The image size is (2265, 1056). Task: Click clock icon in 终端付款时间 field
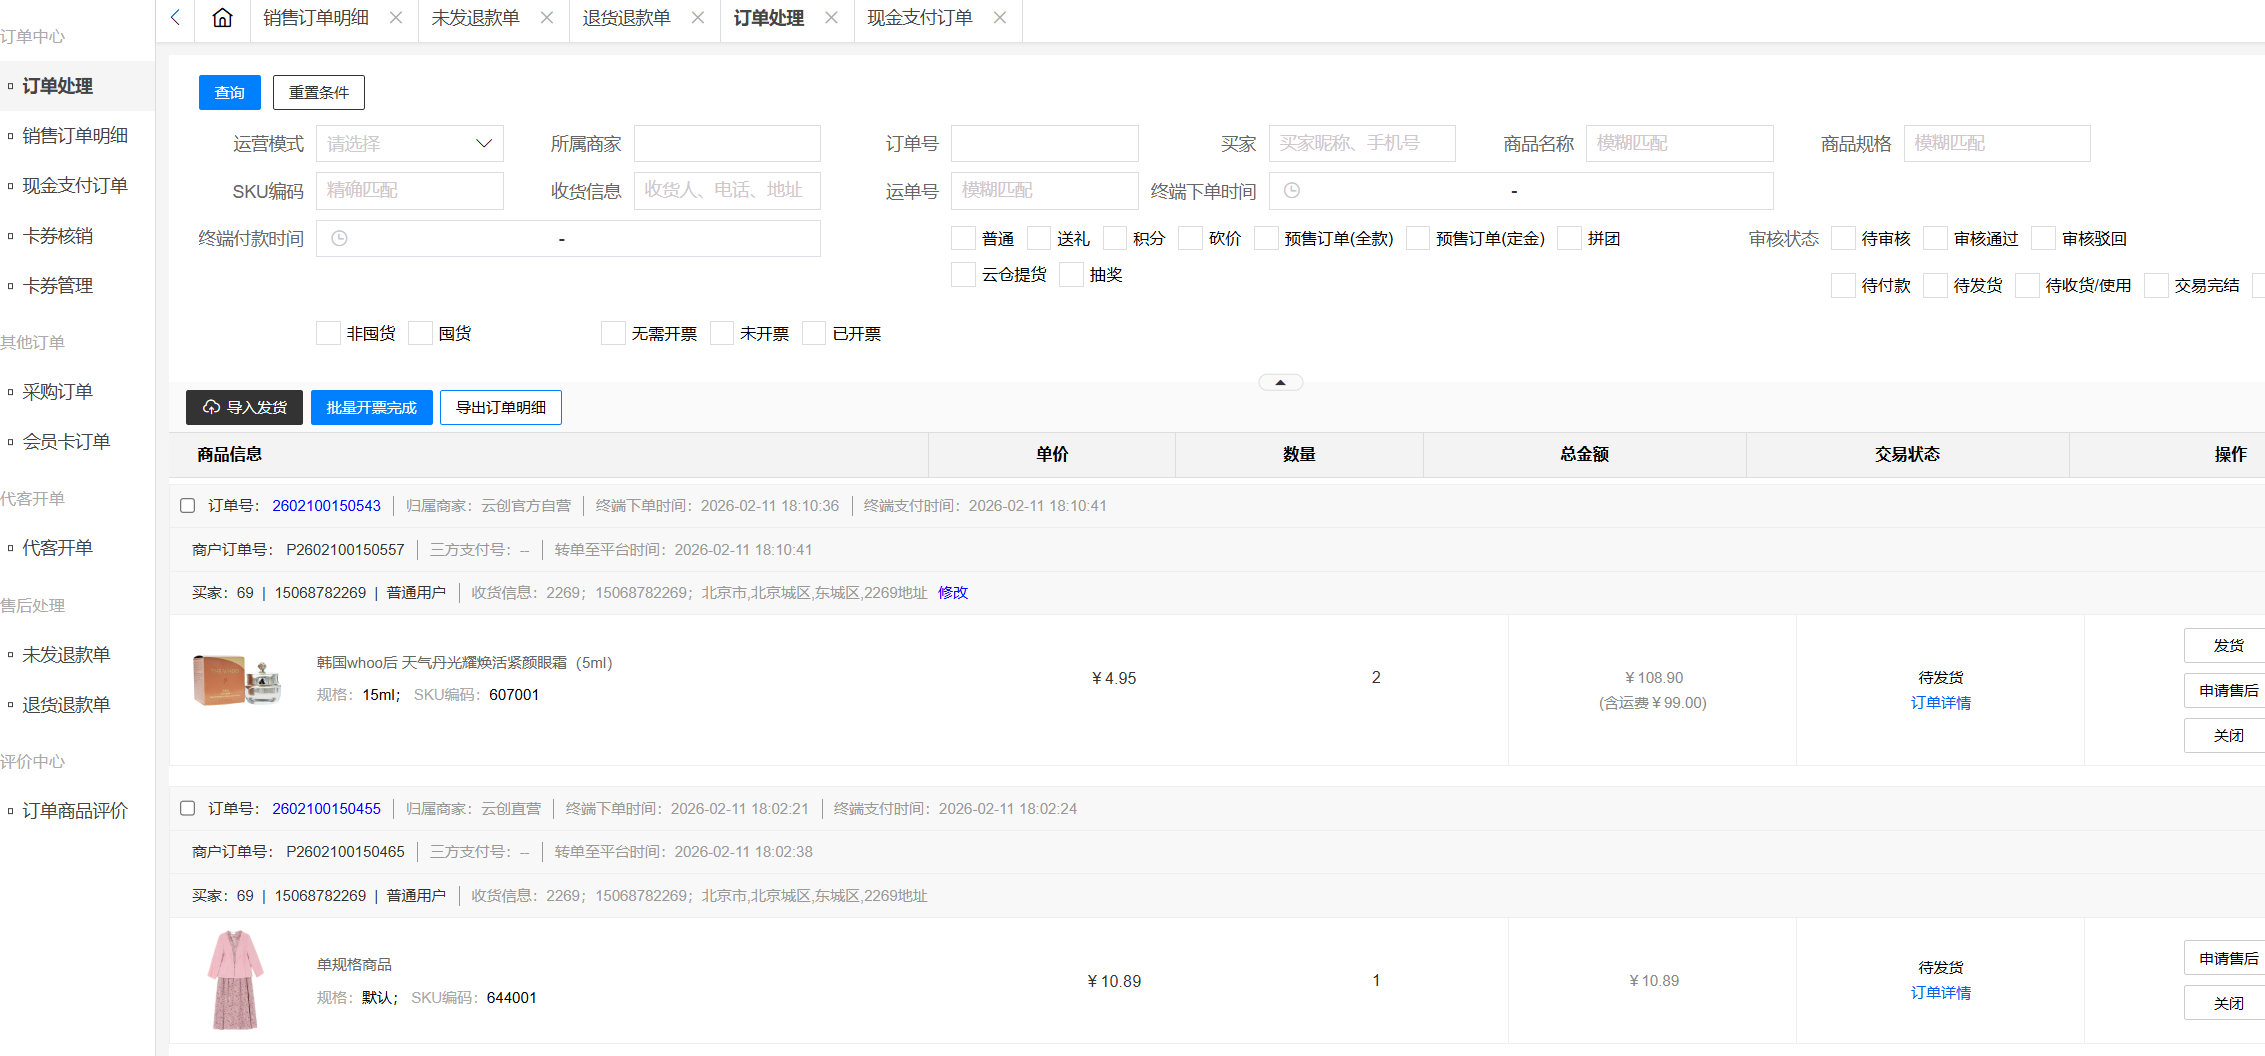pos(340,239)
